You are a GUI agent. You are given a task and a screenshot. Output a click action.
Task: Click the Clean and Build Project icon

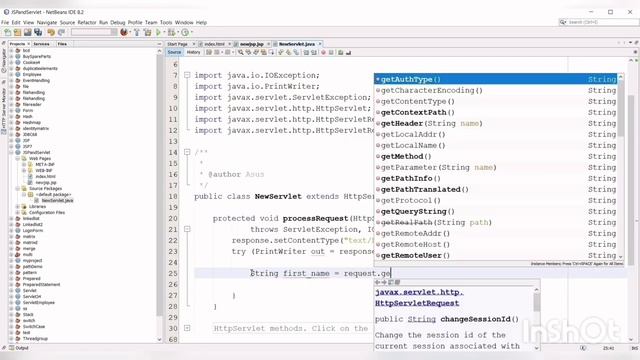147,32
